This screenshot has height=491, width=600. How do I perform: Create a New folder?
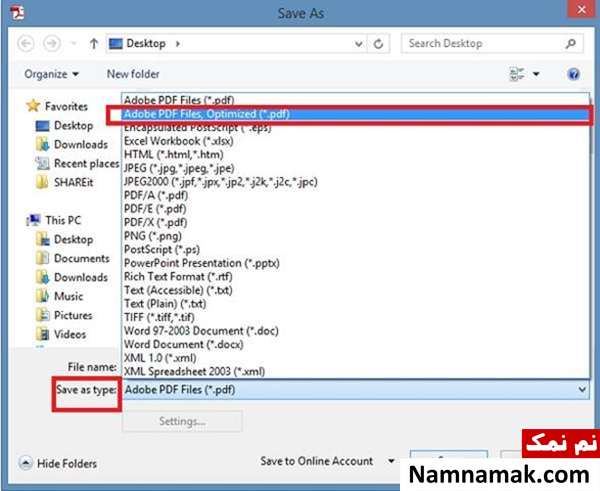click(x=133, y=74)
